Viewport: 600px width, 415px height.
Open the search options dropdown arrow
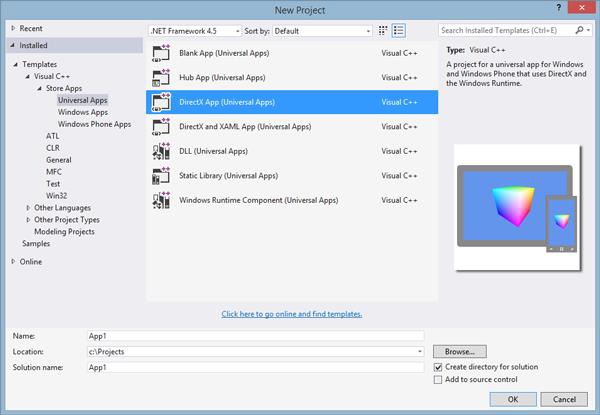(x=588, y=30)
